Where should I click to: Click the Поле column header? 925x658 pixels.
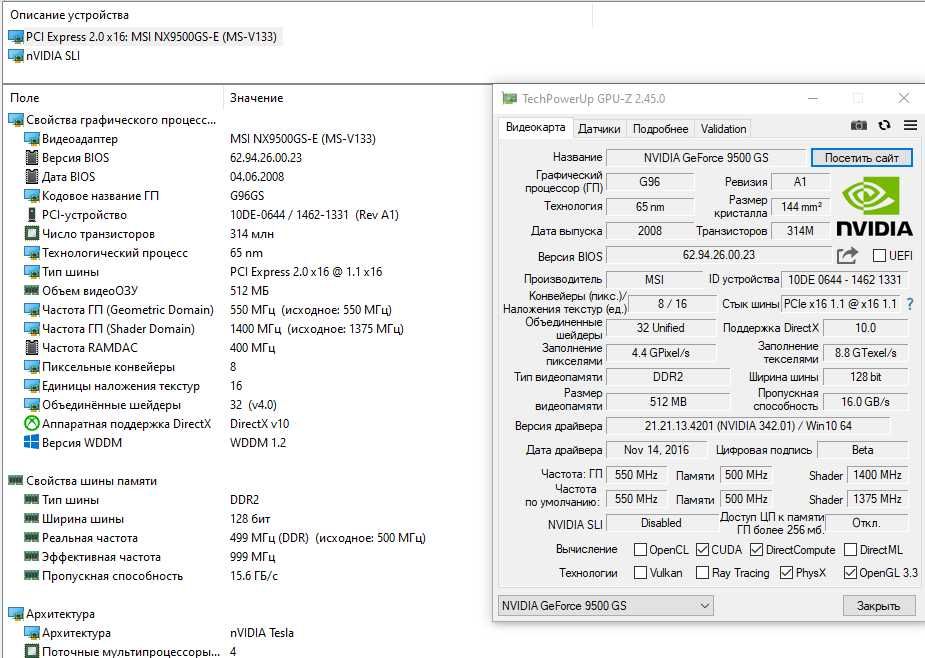(x=113, y=98)
